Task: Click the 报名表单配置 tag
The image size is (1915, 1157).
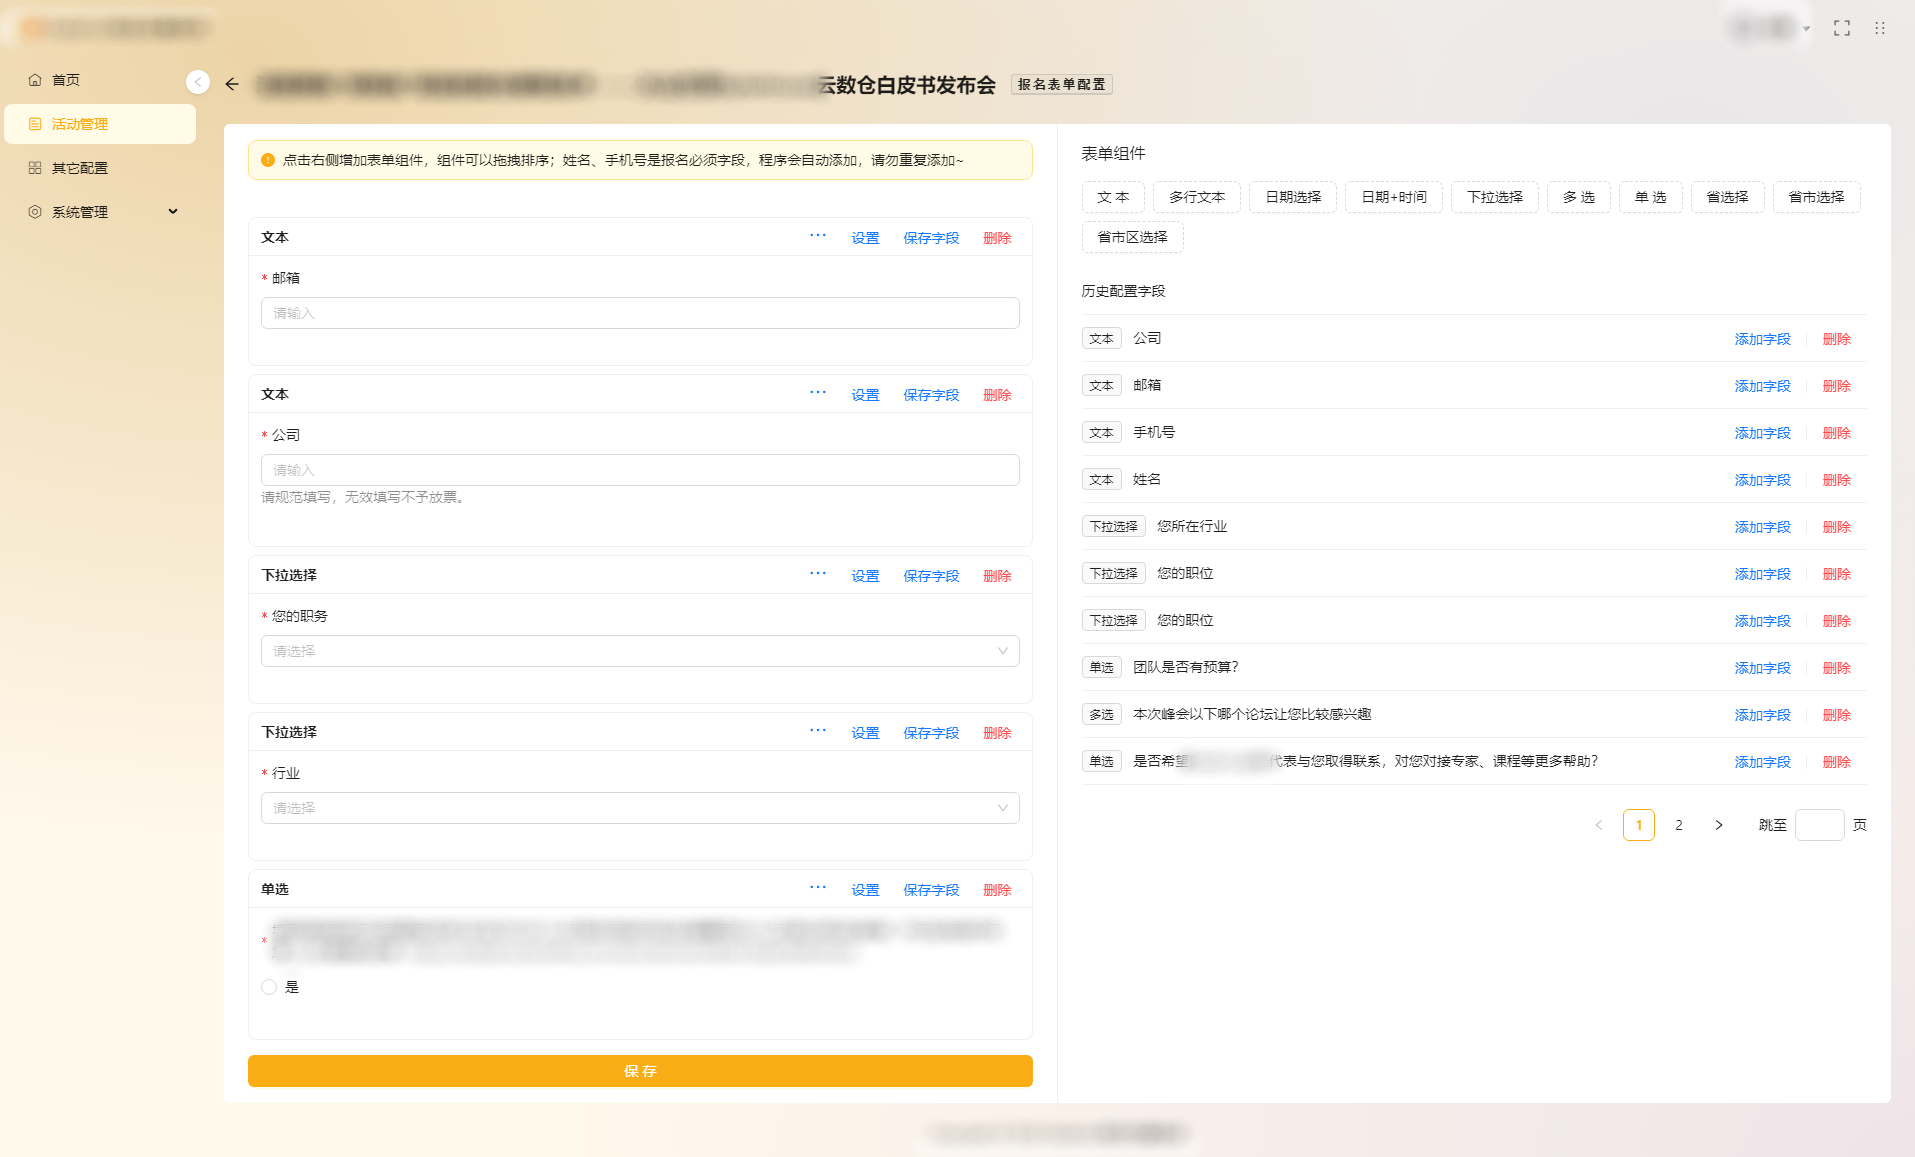Action: 1061,84
